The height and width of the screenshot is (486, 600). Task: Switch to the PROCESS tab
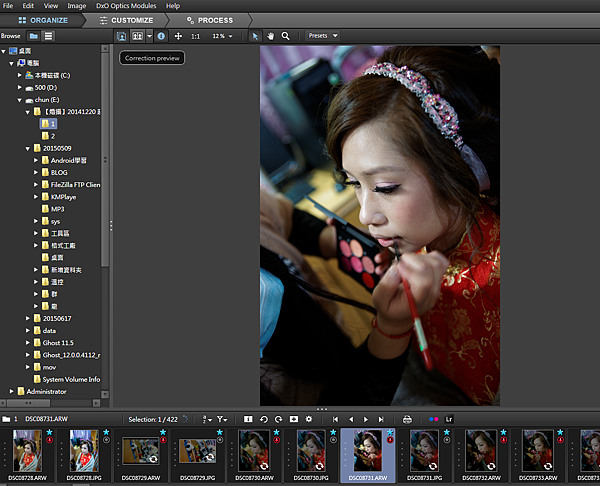209,20
